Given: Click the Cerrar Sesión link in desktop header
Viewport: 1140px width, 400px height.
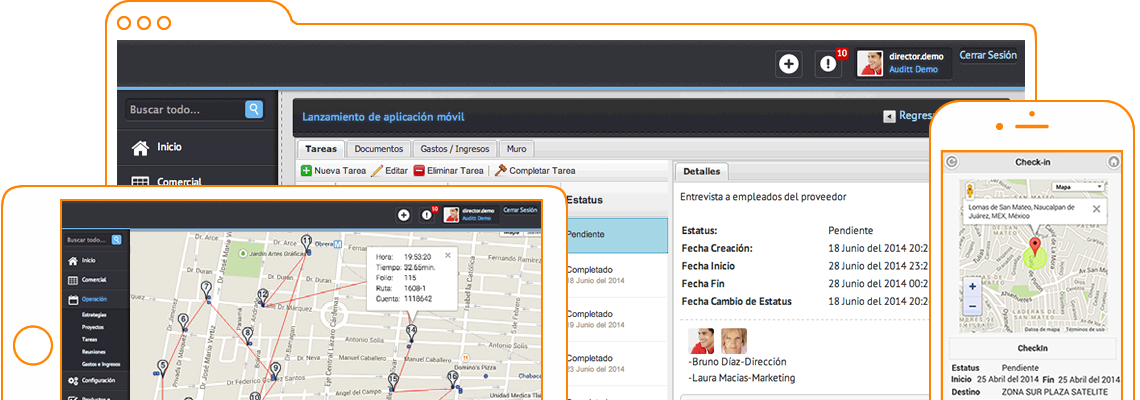Looking at the screenshot, I should [x=987, y=56].
